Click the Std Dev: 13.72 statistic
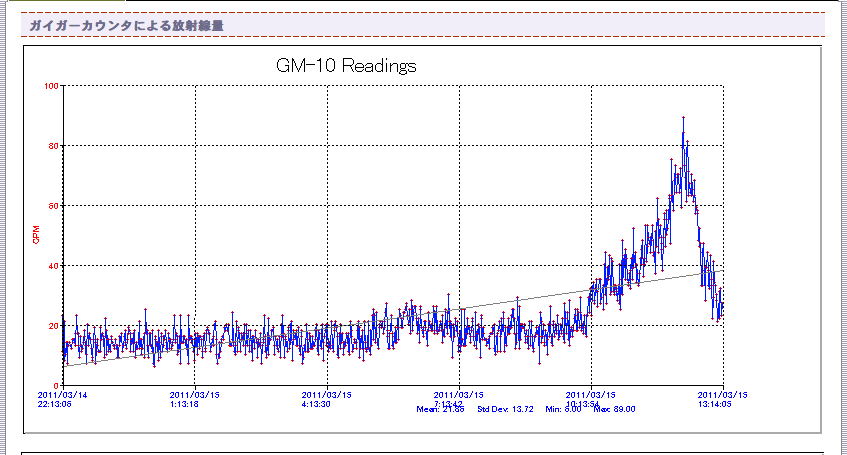Screen dimensions: 847x455 tap(505, 409)
